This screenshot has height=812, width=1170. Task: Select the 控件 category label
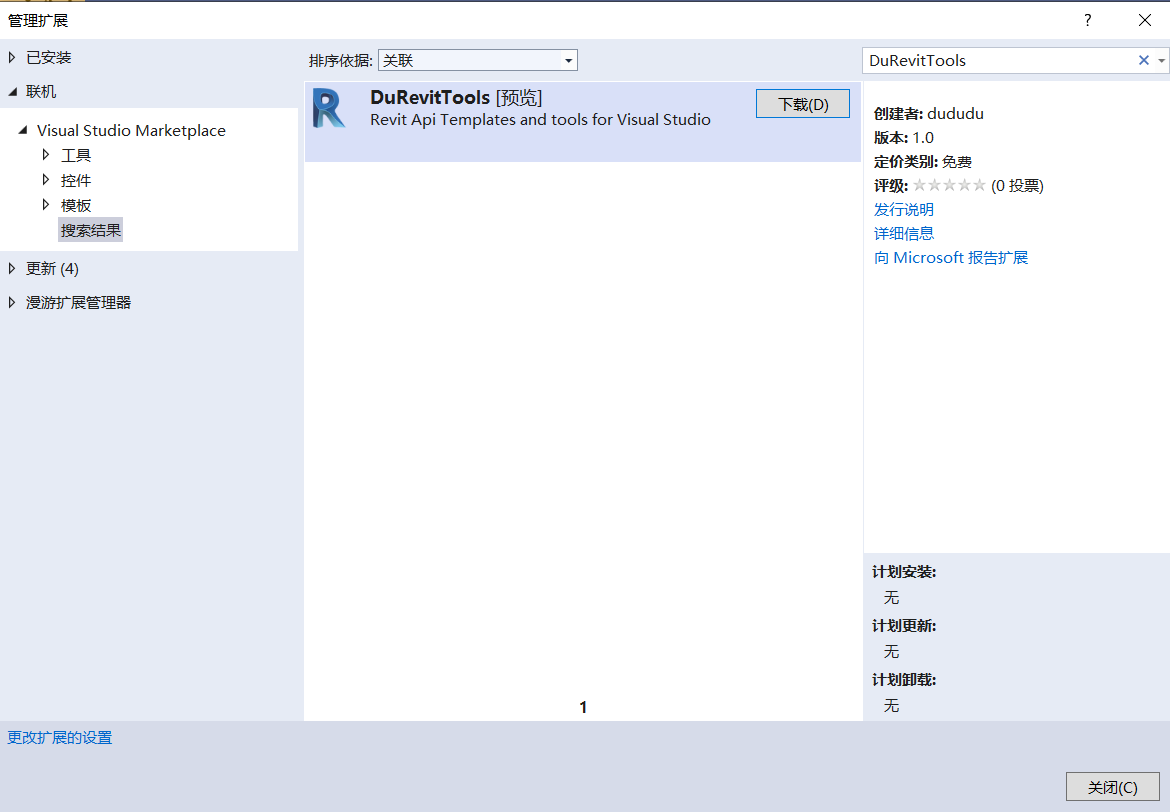(x=76, y=181)
